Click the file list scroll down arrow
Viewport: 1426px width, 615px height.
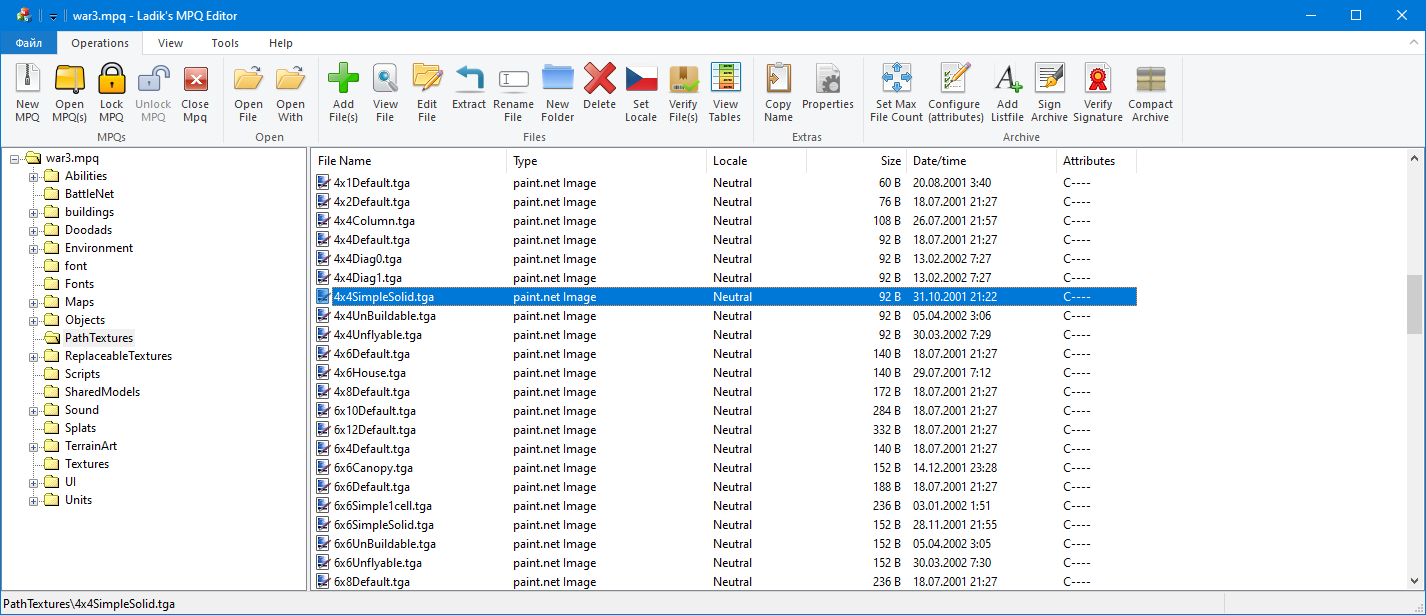[1414, 581]
